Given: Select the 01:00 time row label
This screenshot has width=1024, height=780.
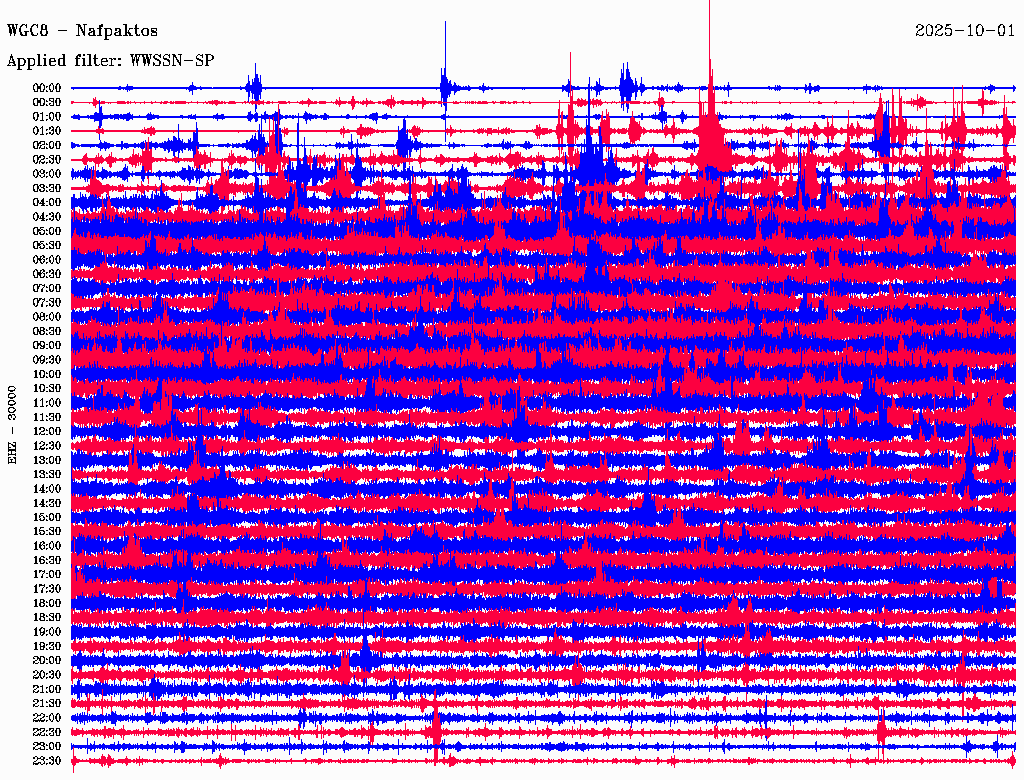Looking at the screenshot, I should point(47,117).
